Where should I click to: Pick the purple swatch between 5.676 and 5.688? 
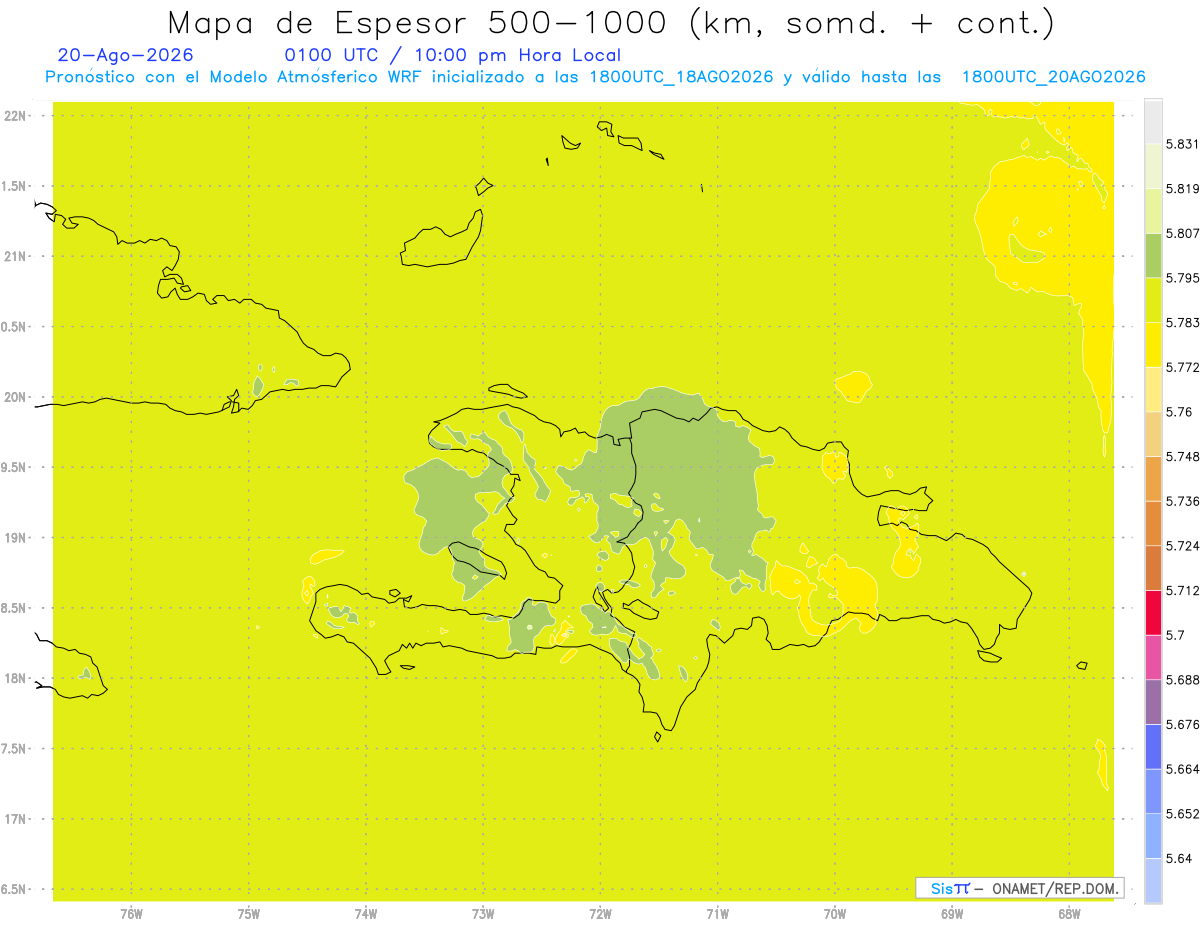click(x=1153, y=702)
